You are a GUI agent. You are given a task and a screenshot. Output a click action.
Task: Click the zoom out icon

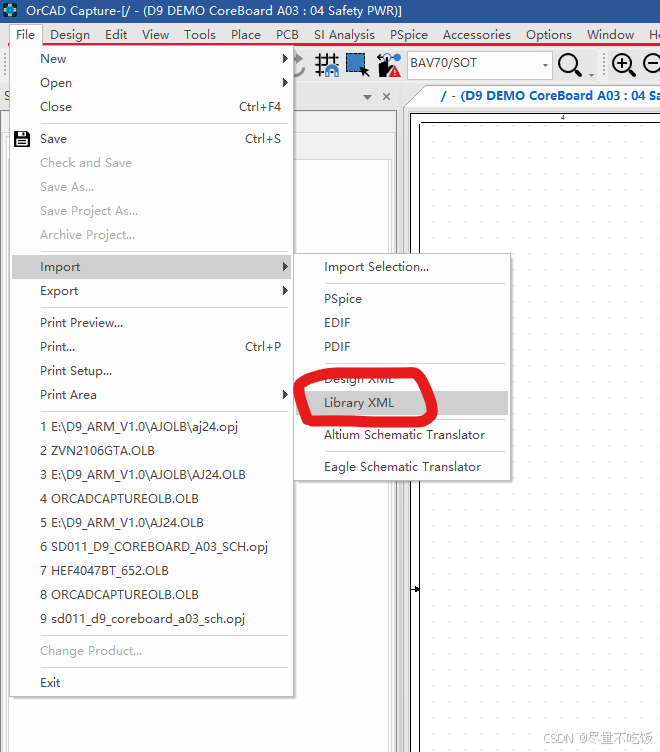click(652, 64)
